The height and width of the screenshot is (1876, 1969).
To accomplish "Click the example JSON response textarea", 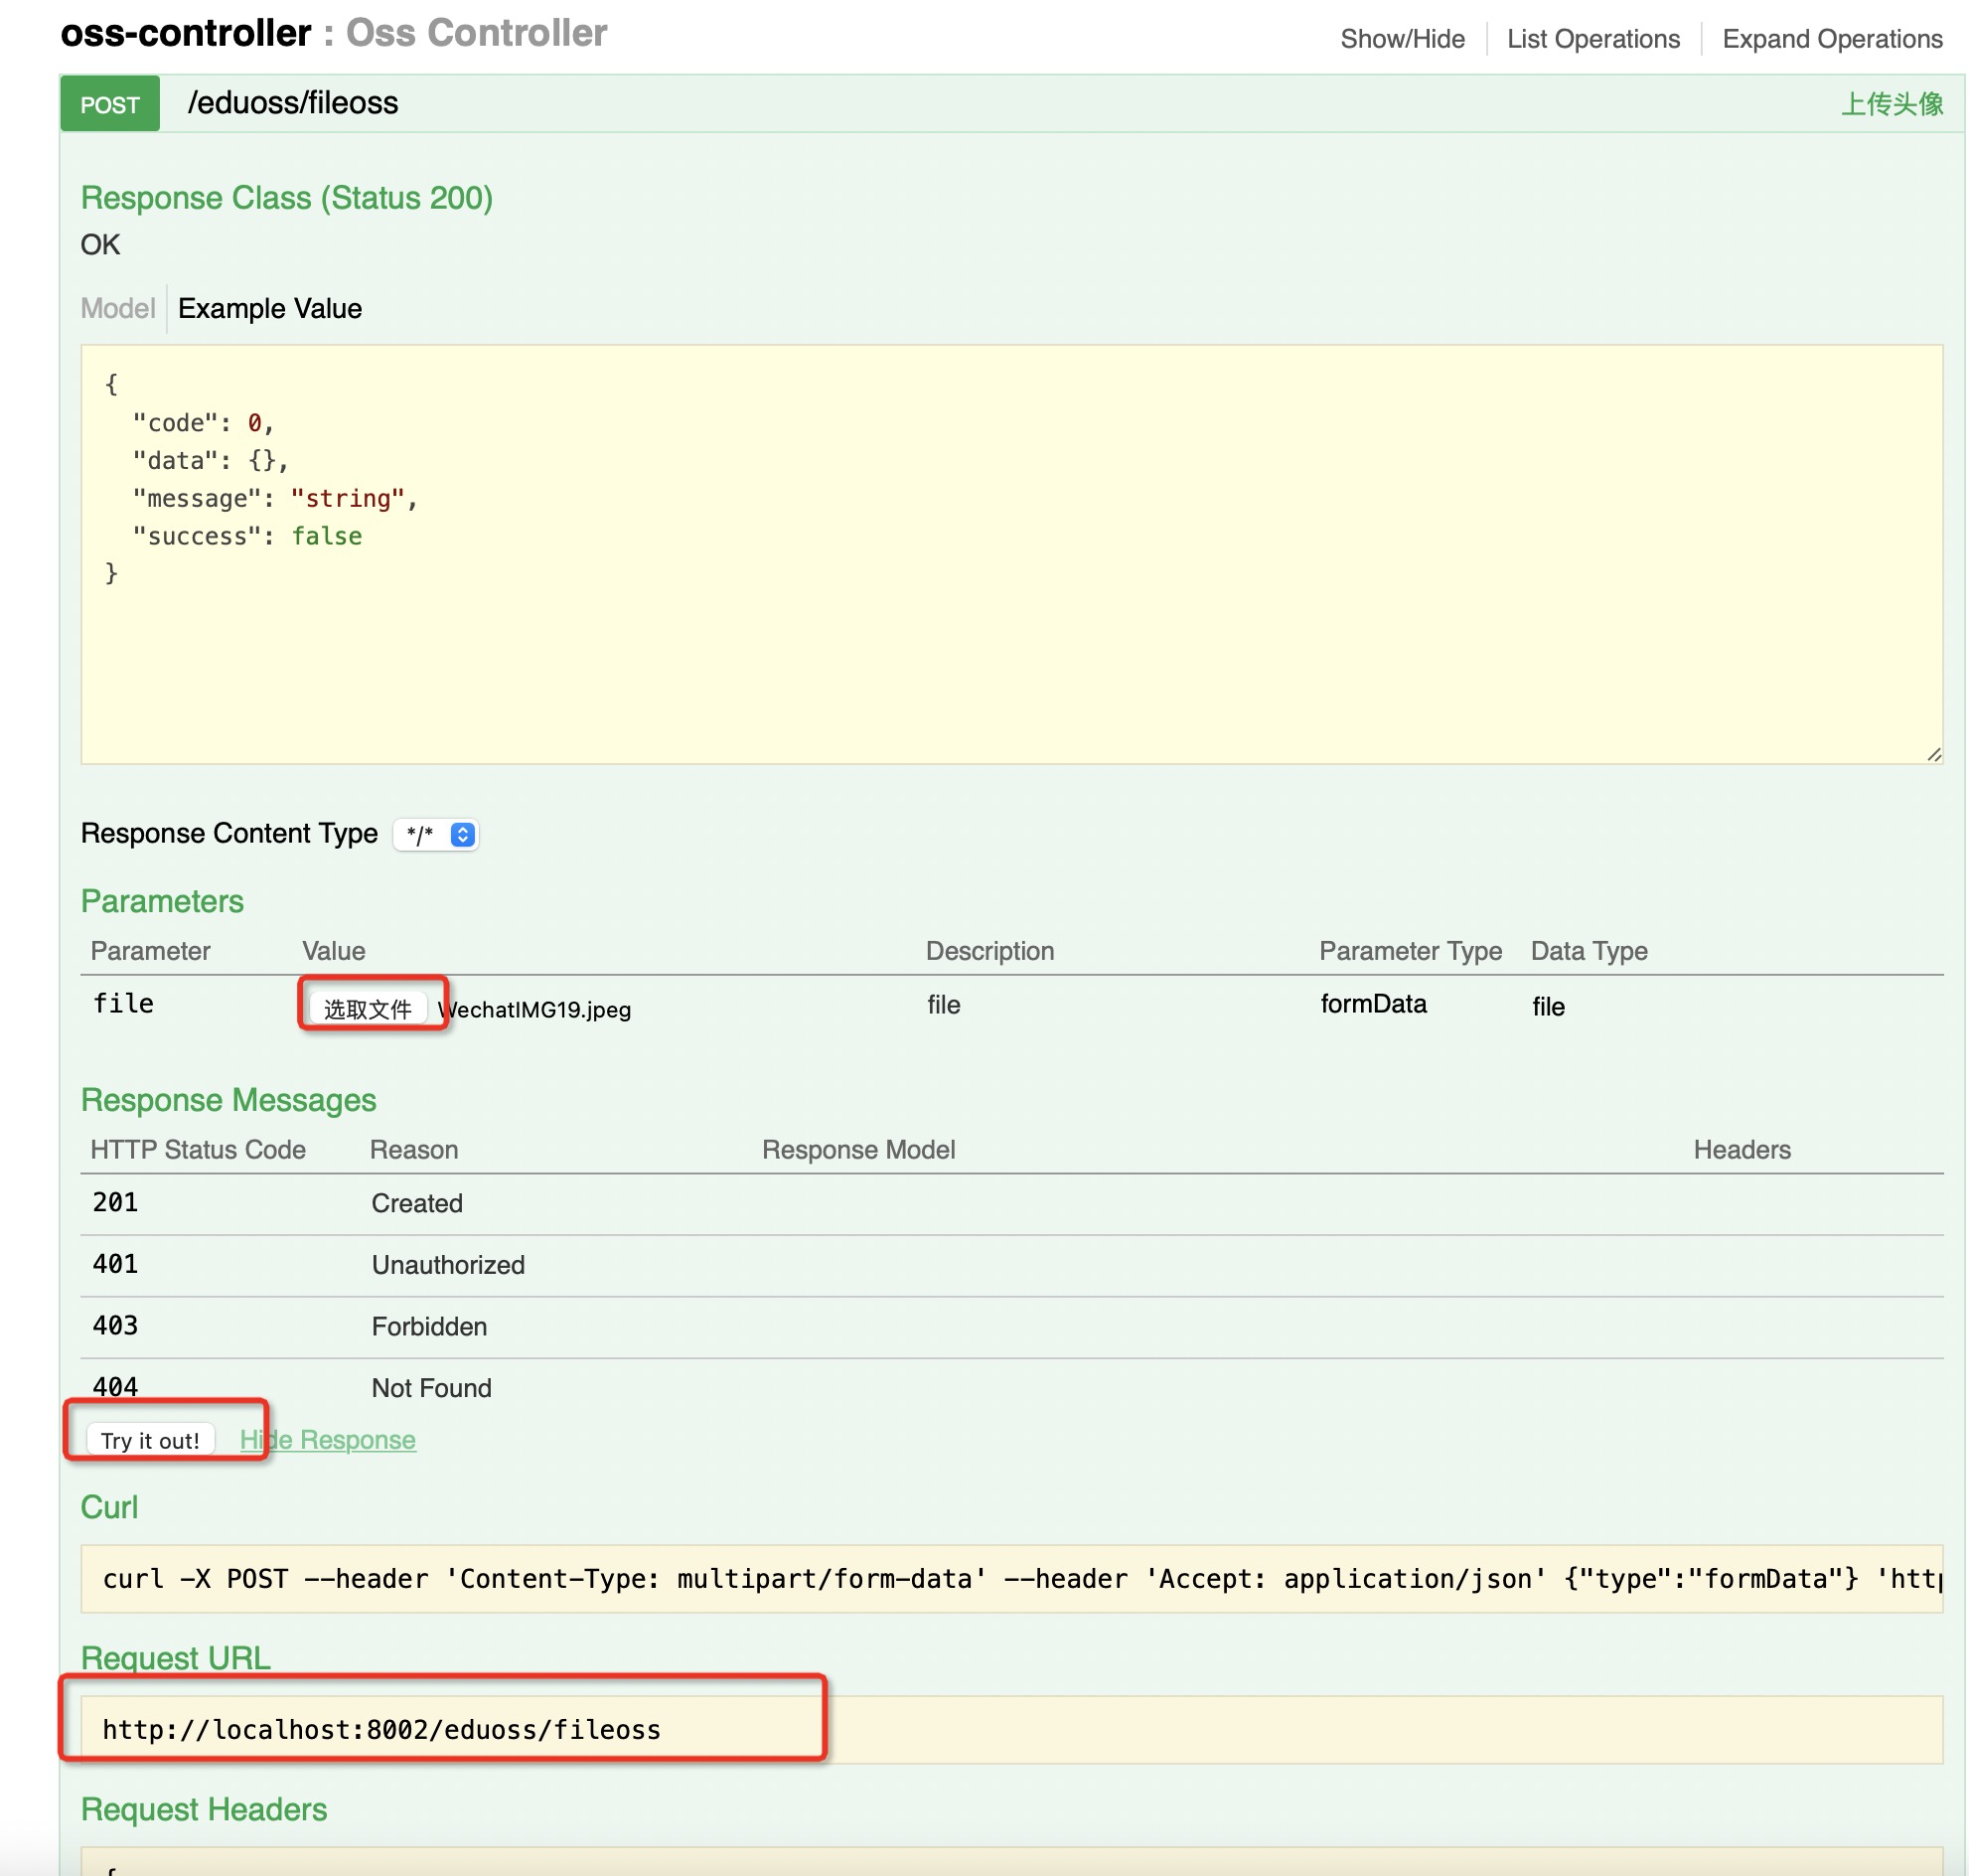I will (1010, 554).
